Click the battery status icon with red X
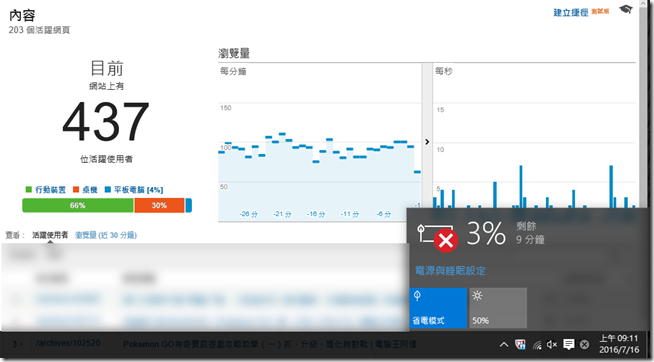 437,237
